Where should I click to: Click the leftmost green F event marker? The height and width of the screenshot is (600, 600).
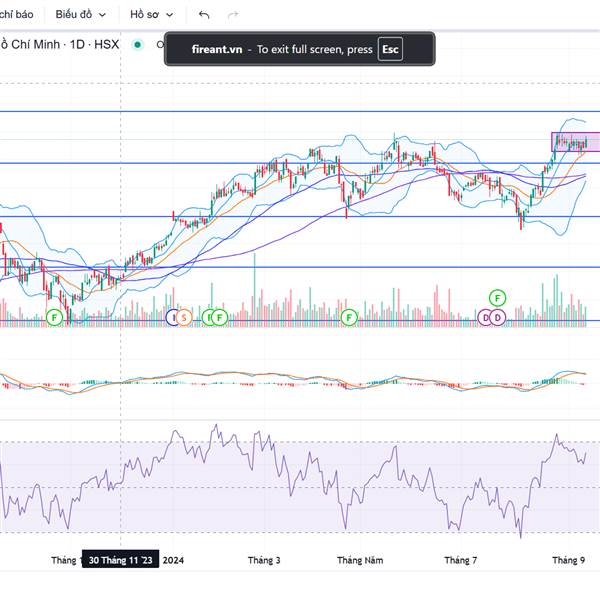tap(54, 318)
